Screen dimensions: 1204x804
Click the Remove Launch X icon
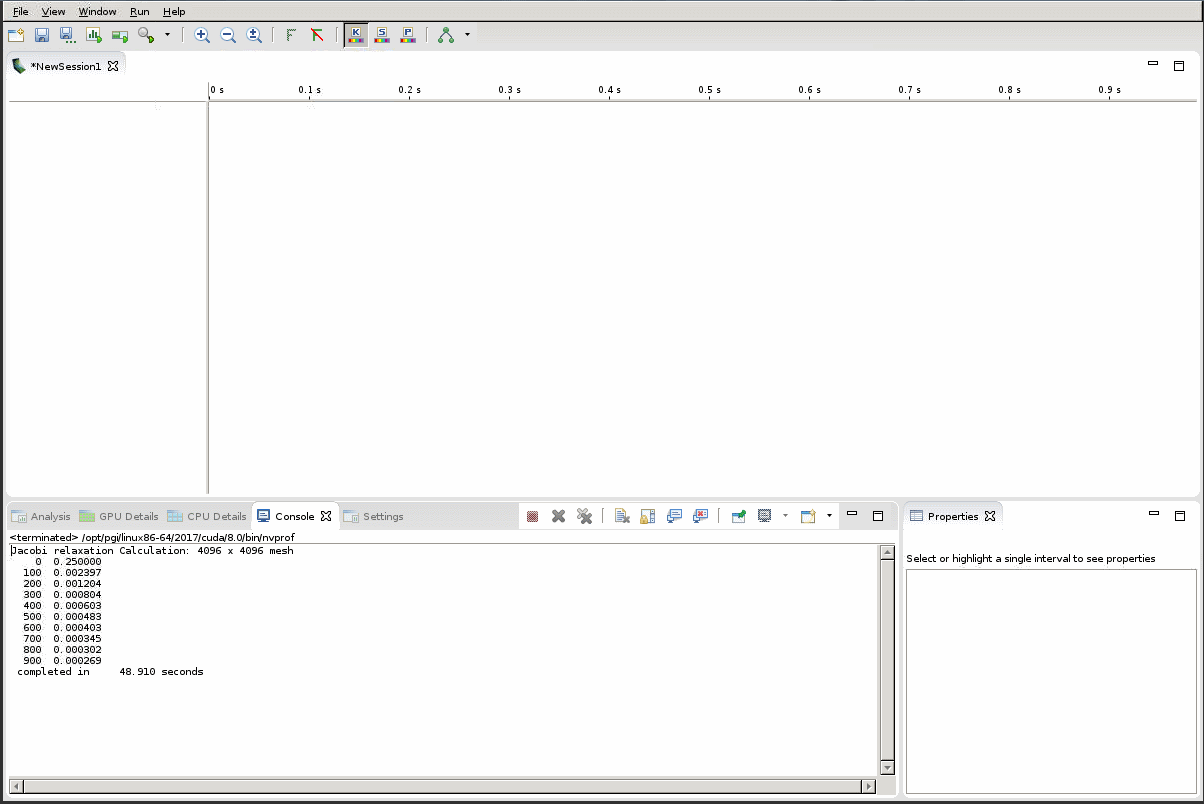click(x=559, y=516)
